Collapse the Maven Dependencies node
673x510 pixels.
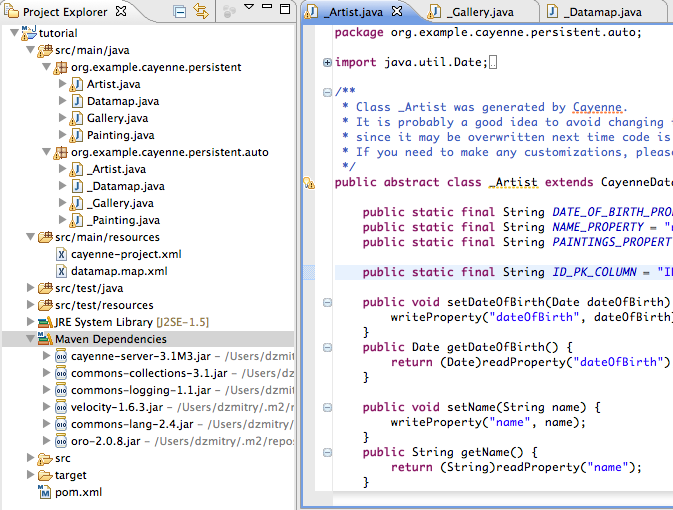pos(31,339)
